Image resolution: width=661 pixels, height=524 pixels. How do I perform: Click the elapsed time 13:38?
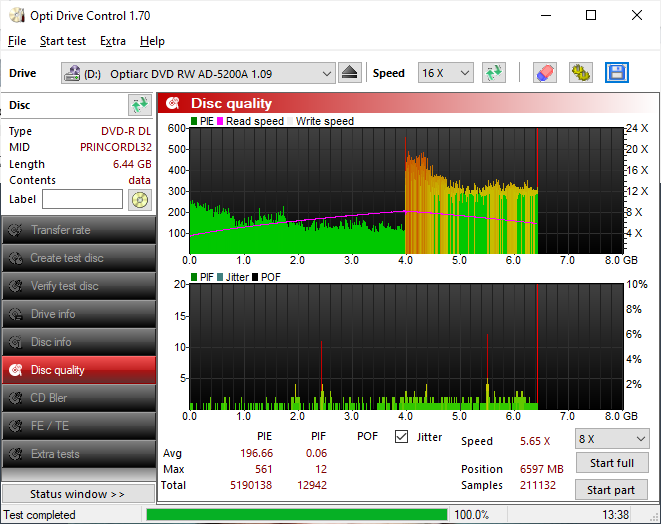coord(615,515)
